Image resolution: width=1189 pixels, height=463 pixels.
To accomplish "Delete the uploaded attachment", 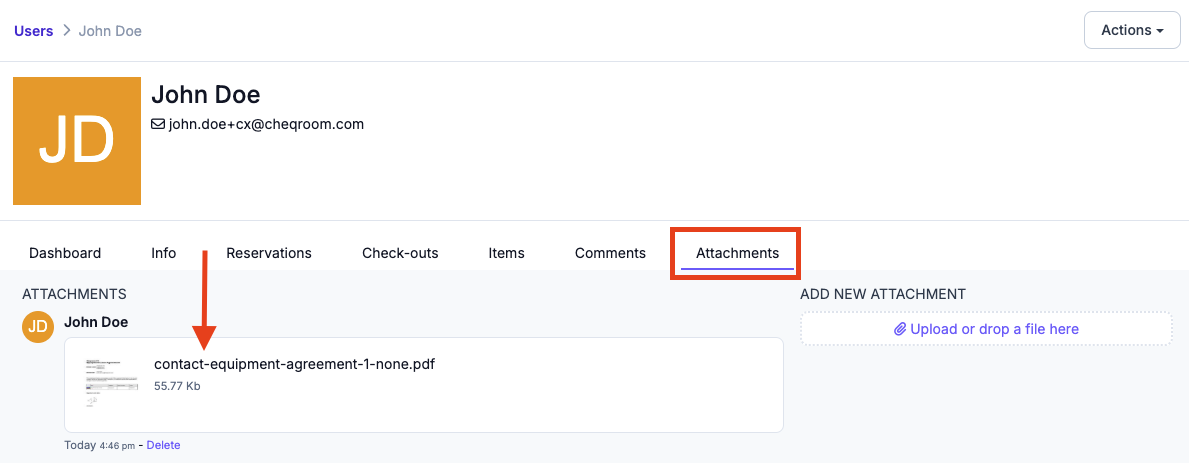I will tap(163, 446).
